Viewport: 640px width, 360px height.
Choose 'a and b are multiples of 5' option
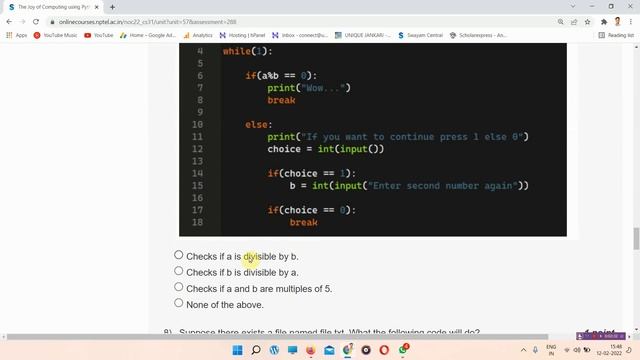pyautogui.click(x=178, y=287)
